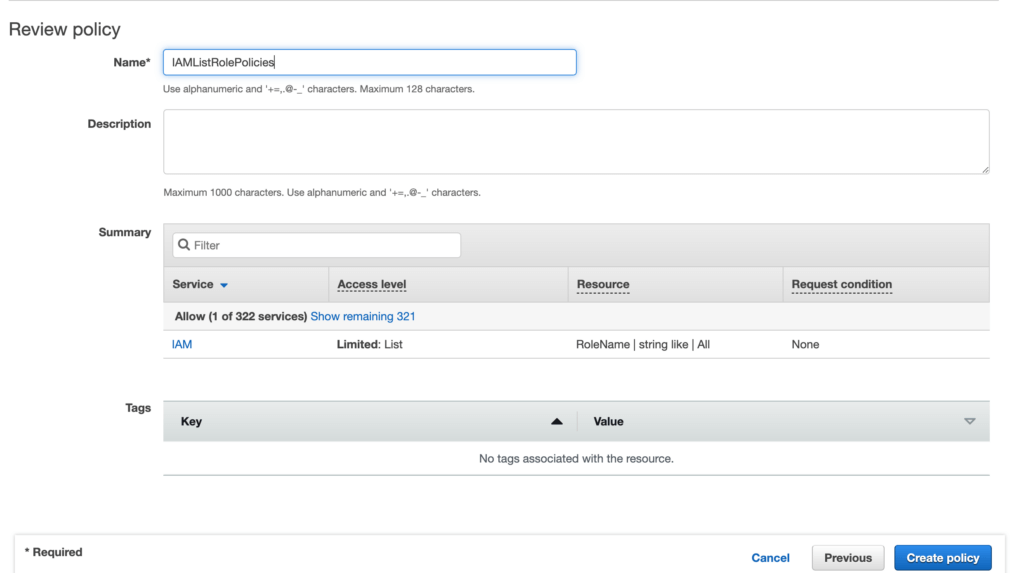Open the IAM service link
Screen dimensions: 1024x573
(x=182, y=344)
